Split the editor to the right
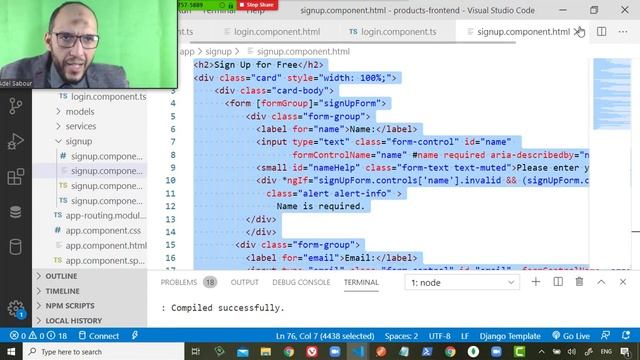This screenshot has height=360, width=640. tap(601, 31)
